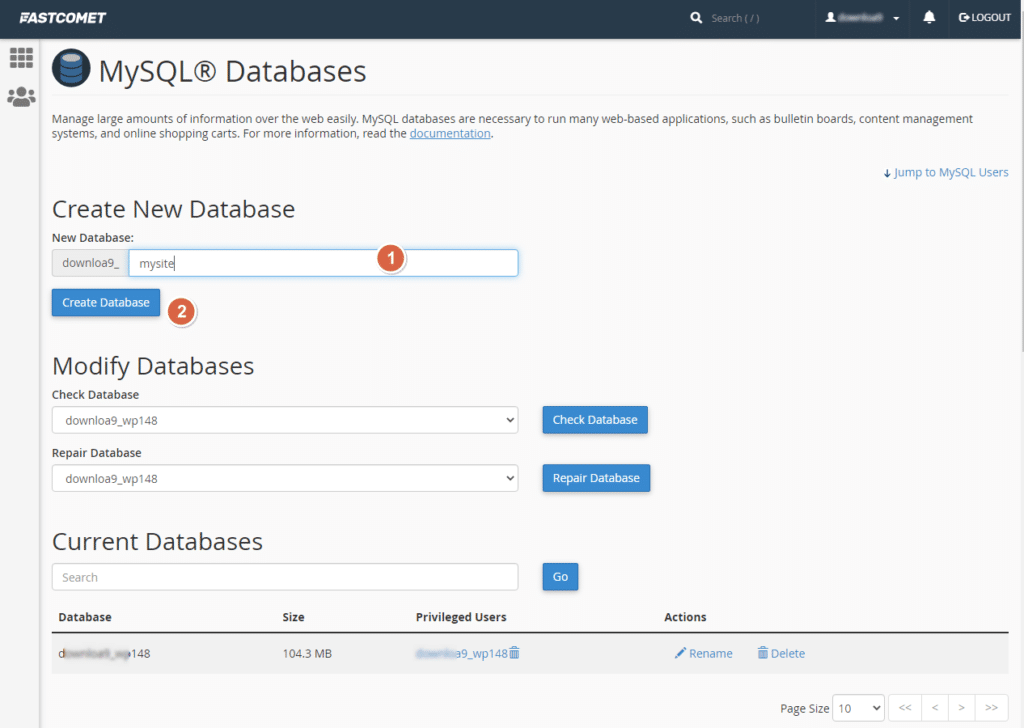Screen dimensions: 1024x728
Task: Click the FastComet logo
Action: [63, 18]
